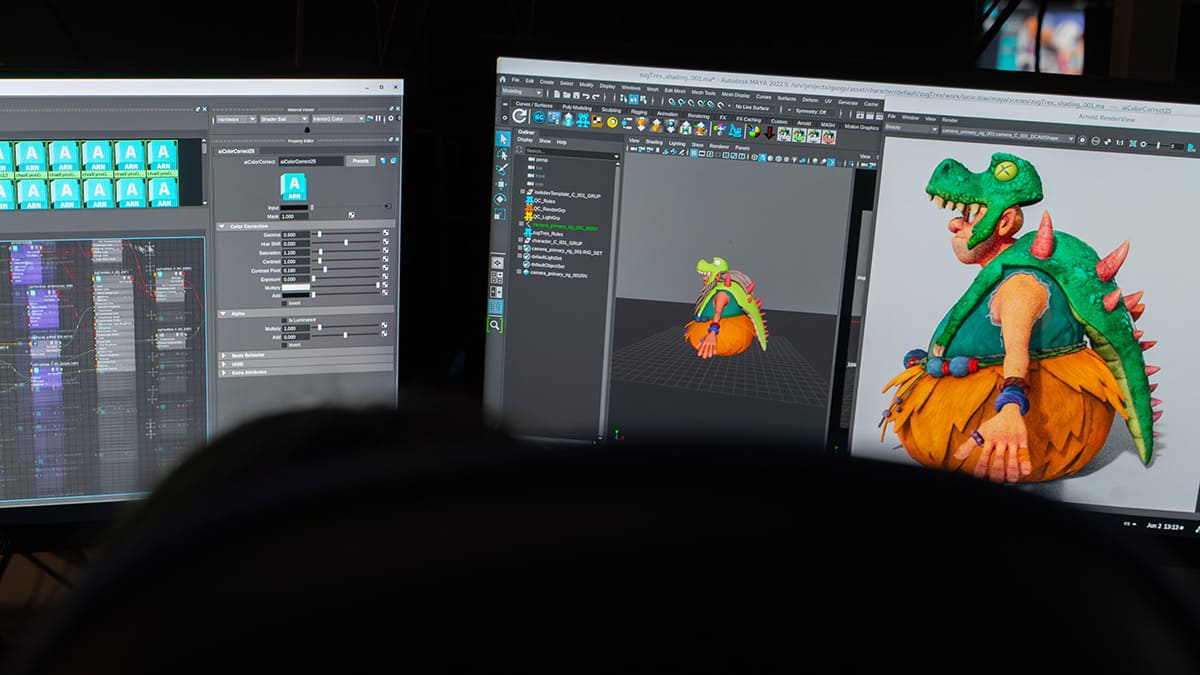Open the Hardware renderer dropdown in Material Viewer
This screenshot has width=1200, height=675.
[235, 118]
